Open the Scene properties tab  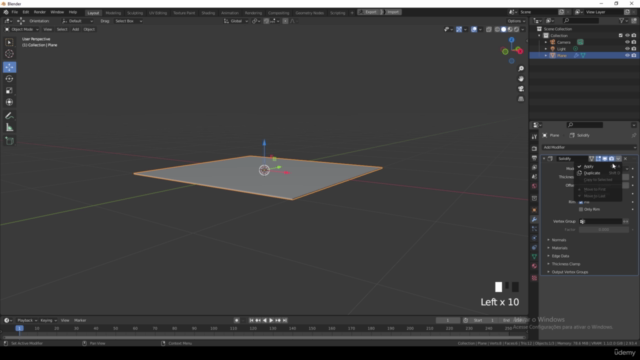click(534, 177)
